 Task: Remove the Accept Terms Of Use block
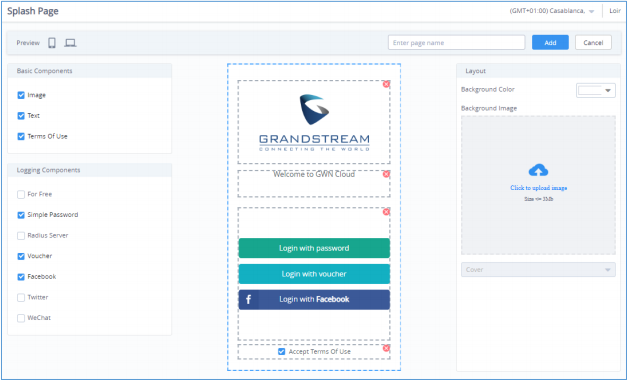pos(386,348)
